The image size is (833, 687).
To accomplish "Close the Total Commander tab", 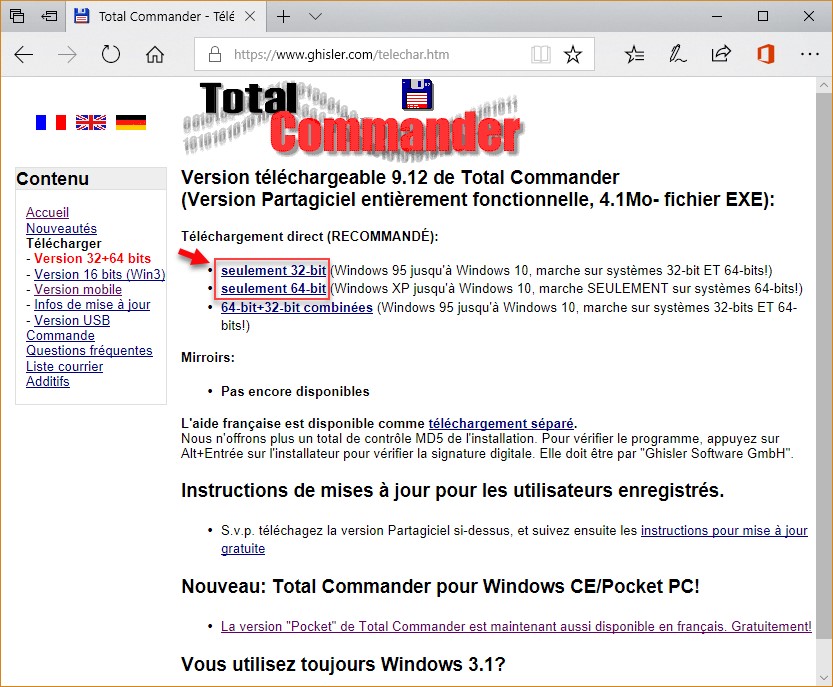I will 250,16.
